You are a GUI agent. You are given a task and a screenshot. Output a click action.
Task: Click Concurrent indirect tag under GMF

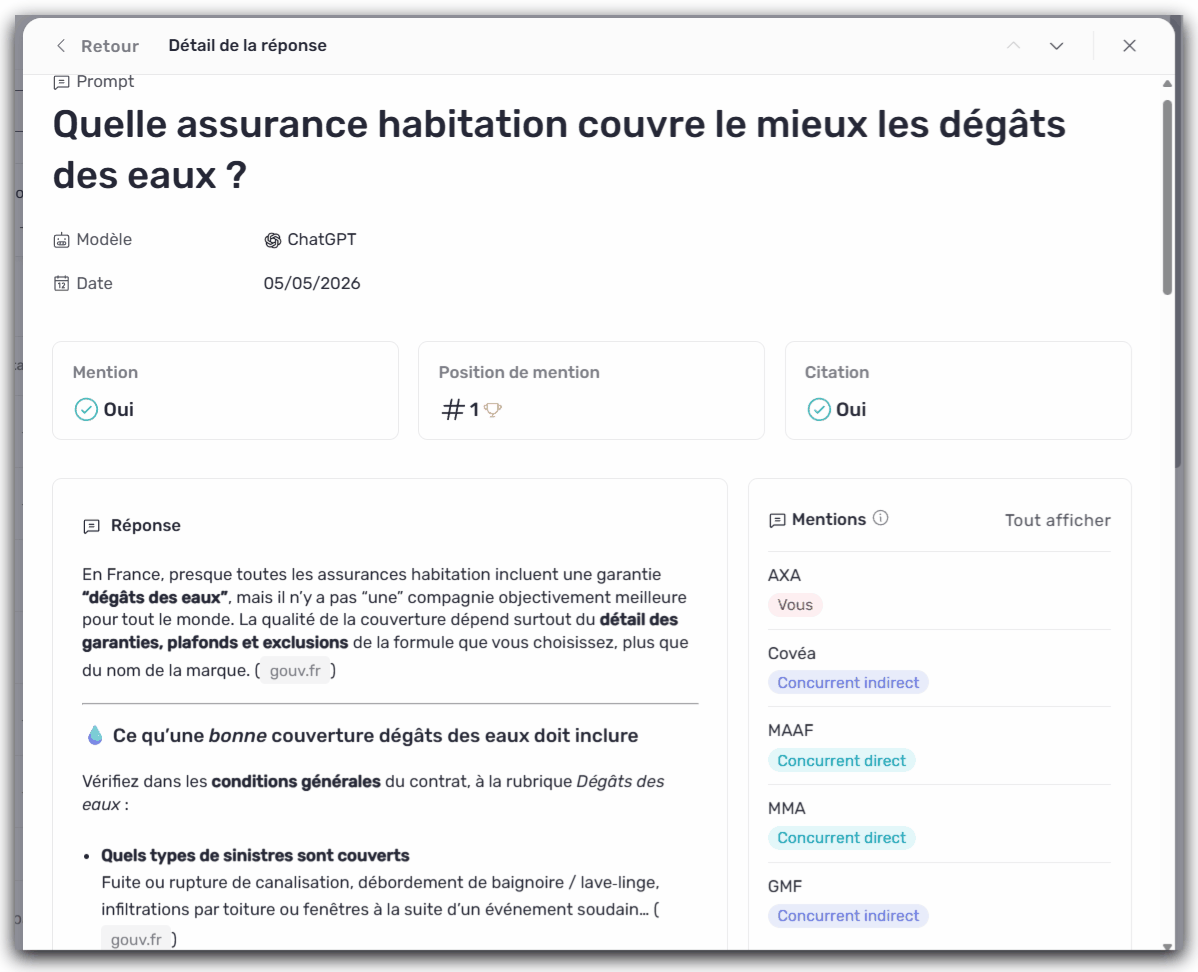click(x=848, y=915)
